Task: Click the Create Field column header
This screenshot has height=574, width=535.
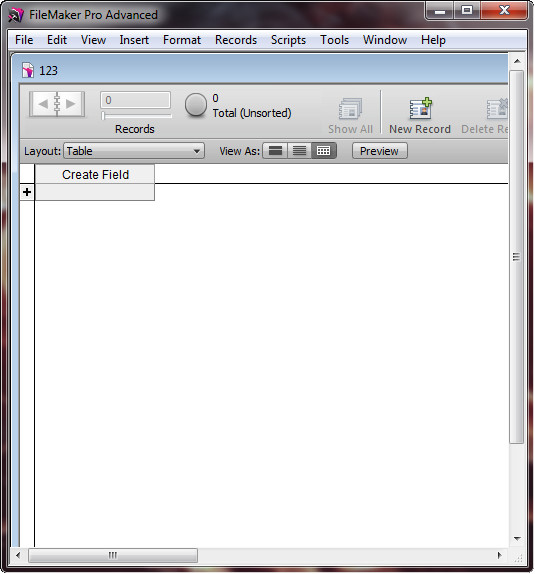Action: [x=95, y=175]
